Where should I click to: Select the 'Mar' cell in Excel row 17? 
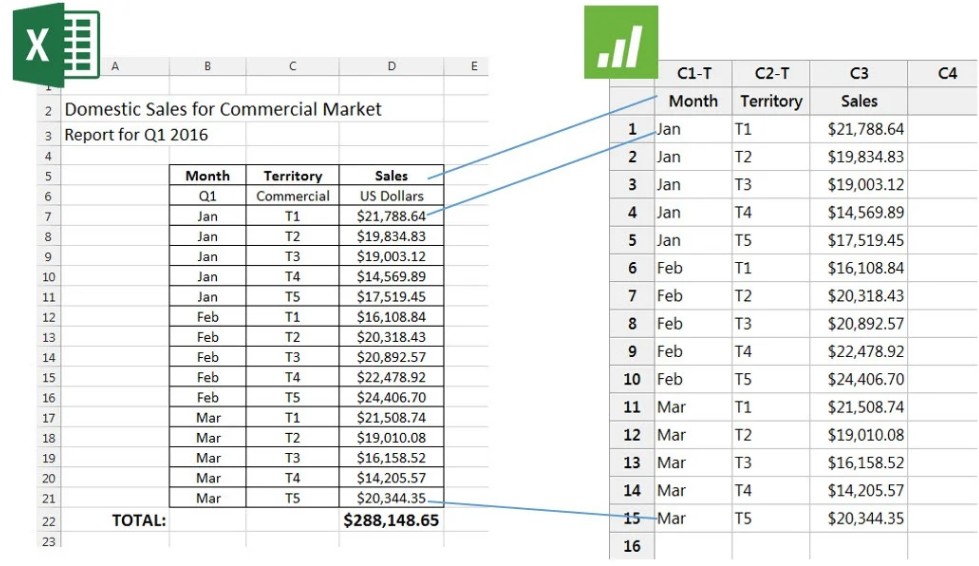(207, 417)
